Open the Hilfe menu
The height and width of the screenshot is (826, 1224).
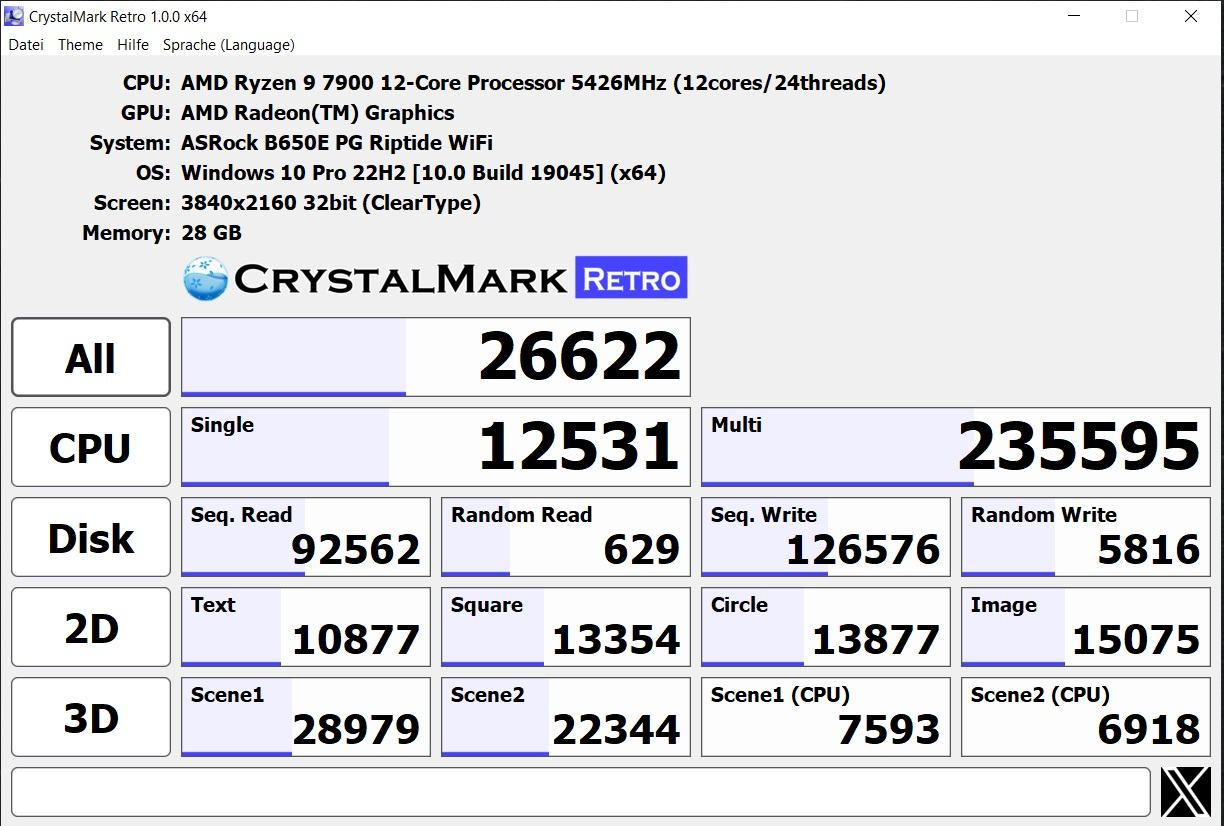pyautogui.click(x=133, y=45)
